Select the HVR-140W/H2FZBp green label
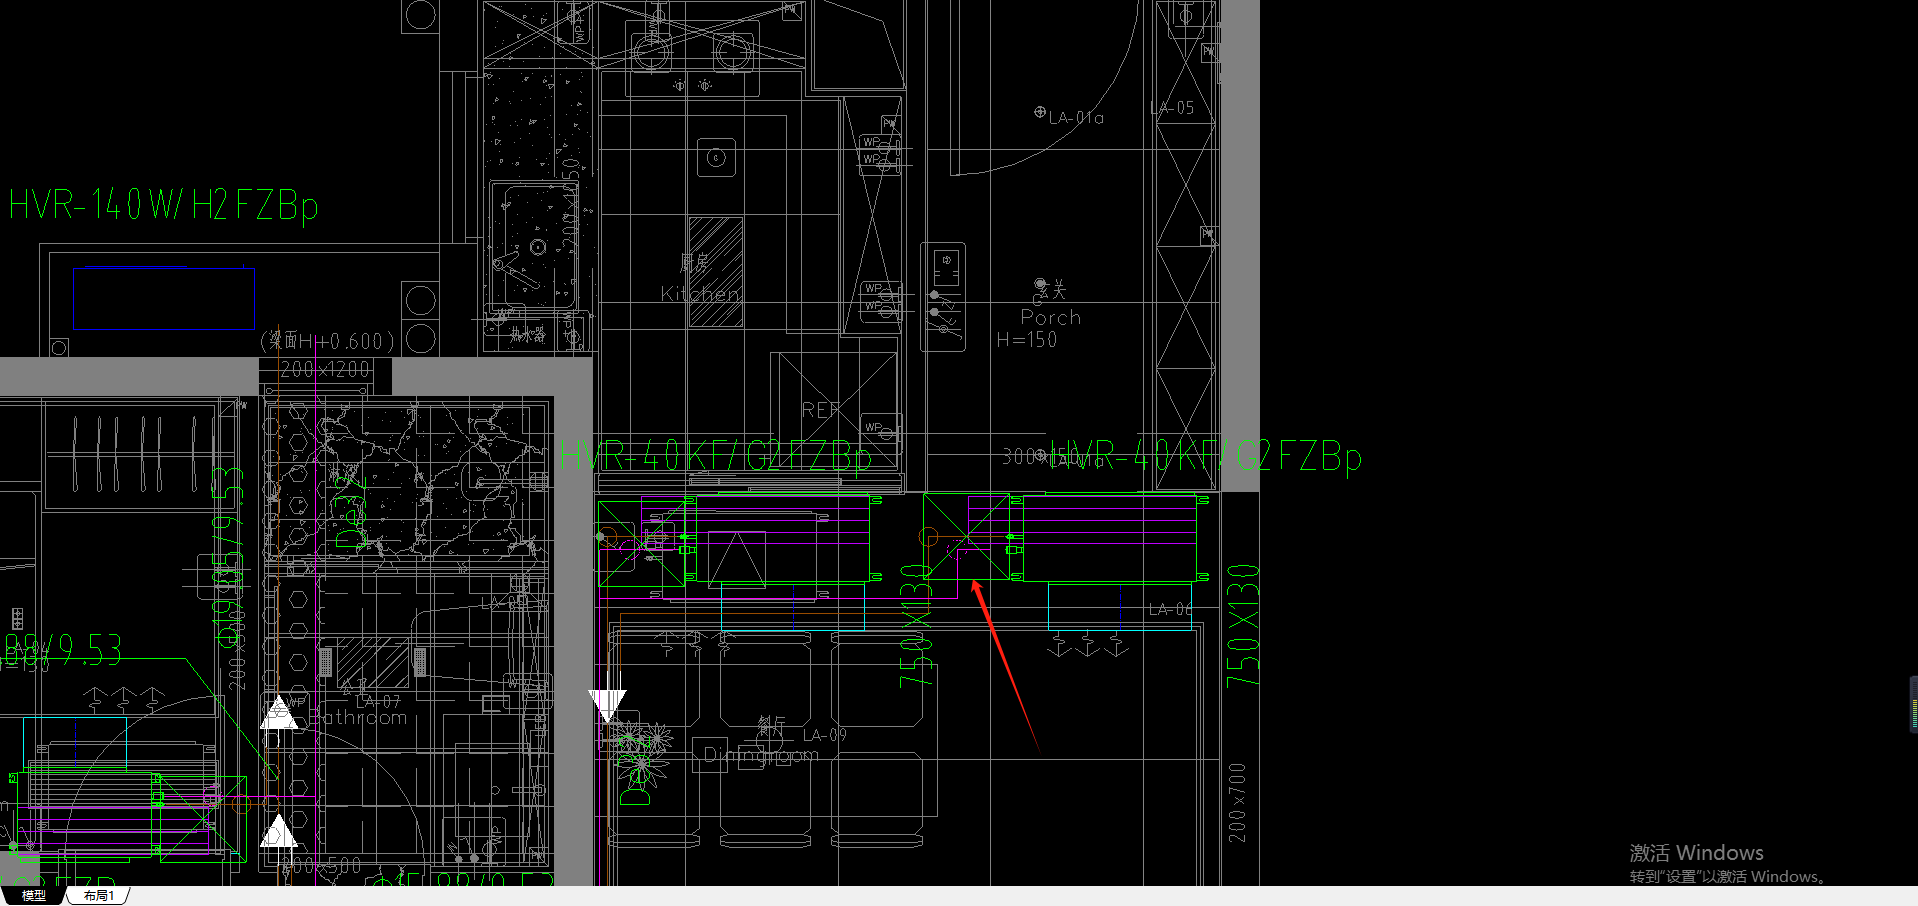 [x=164, y=205]
